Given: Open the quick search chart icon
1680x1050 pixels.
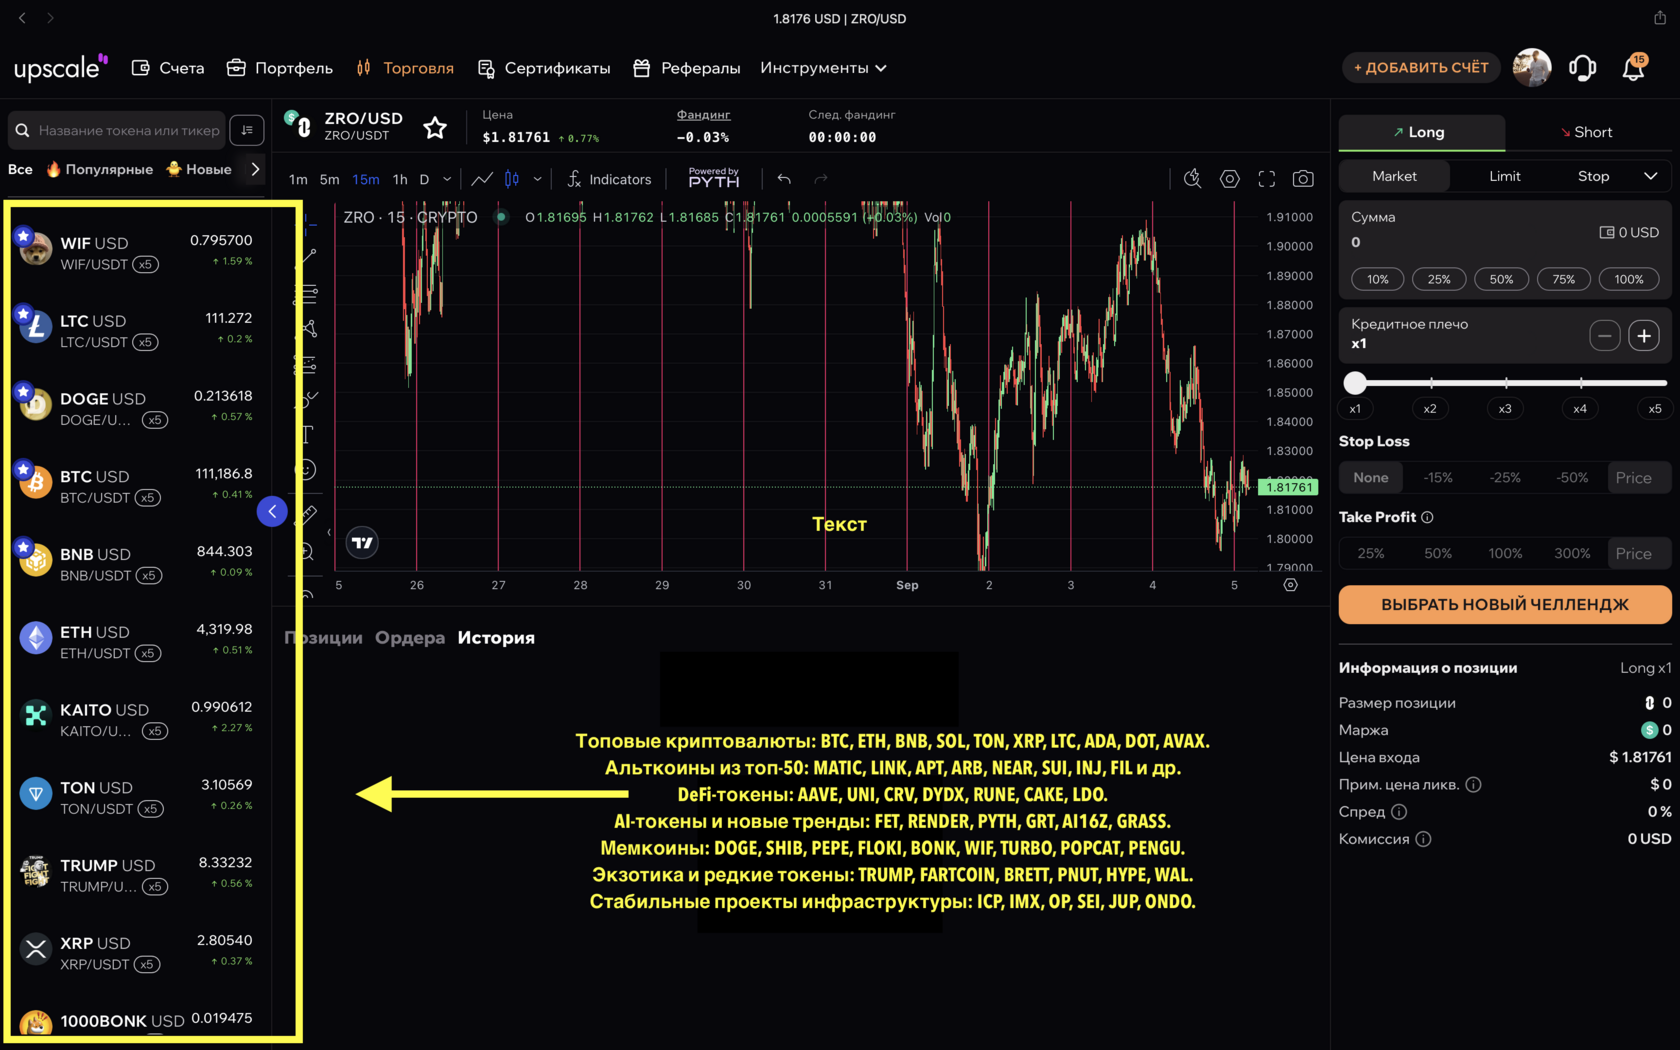Looking at the screenshot, I should tap(1192, 179).
